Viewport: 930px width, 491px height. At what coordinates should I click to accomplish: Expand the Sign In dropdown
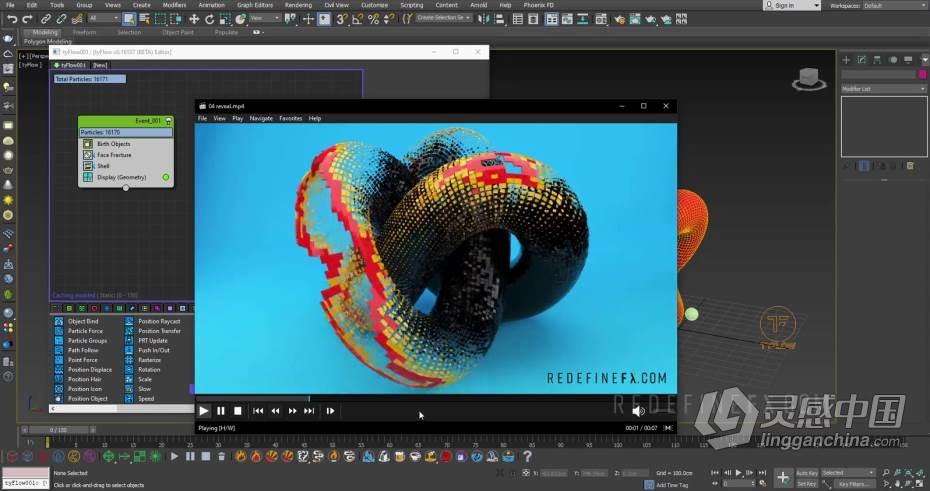tap(816, 5)
